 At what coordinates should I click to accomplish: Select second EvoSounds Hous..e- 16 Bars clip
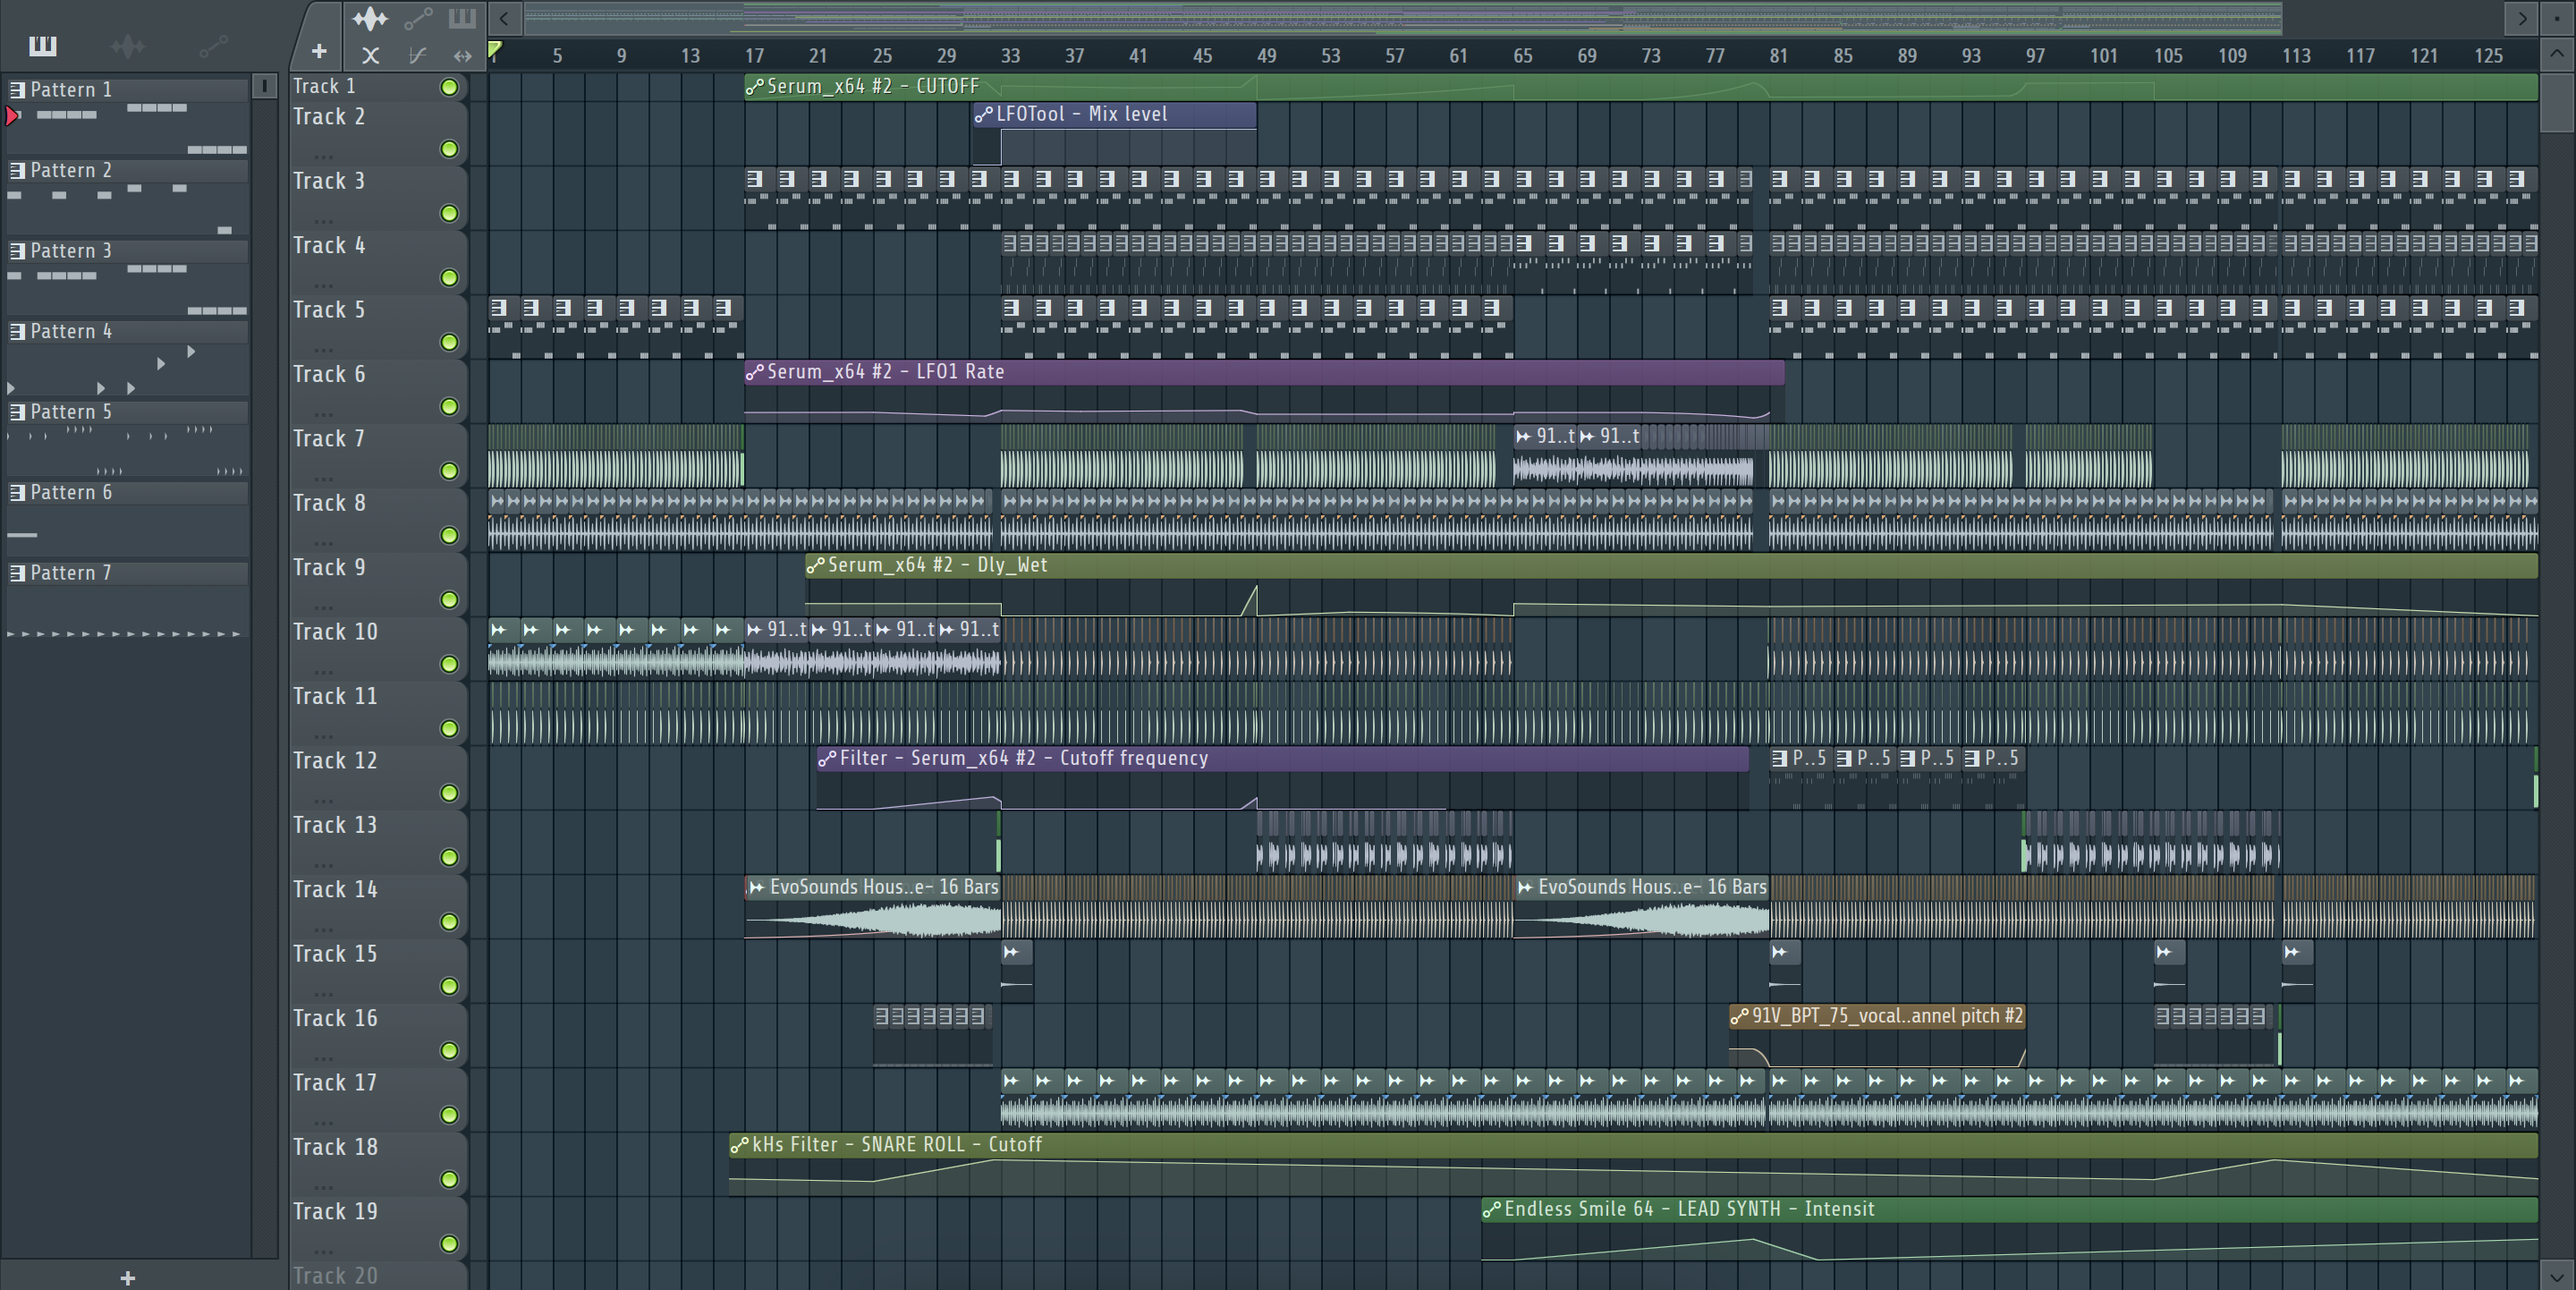(1641, 907)
